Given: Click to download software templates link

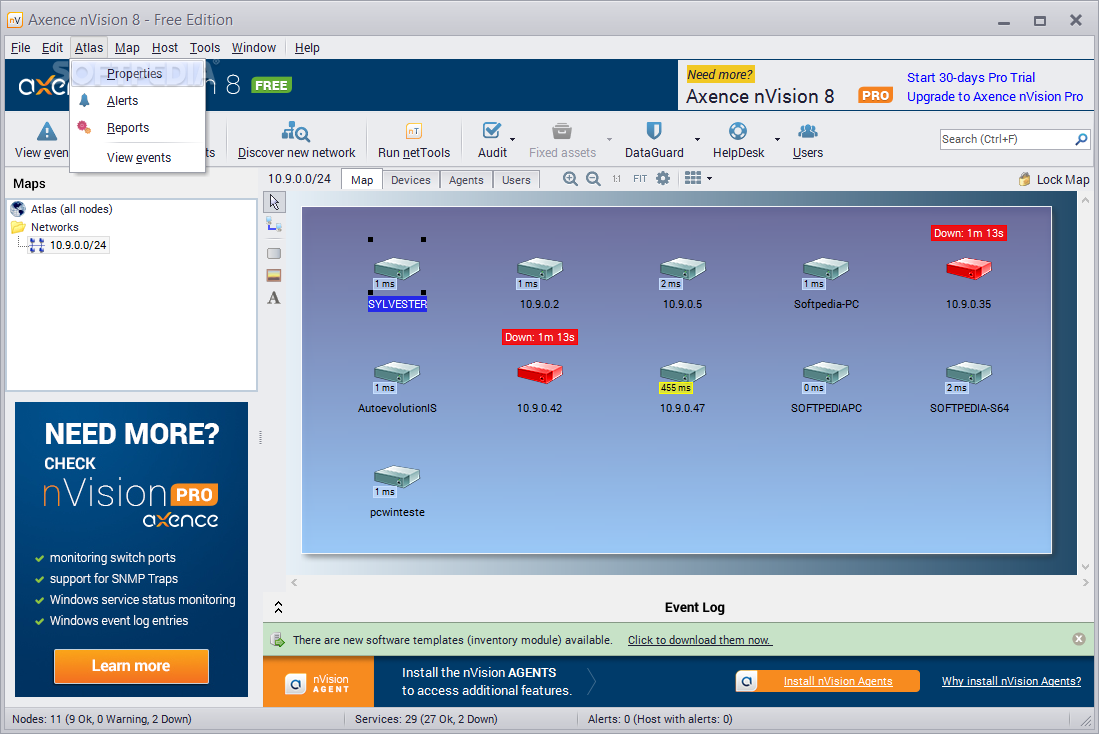Looking at the screenshot, I should coord(699,640).
